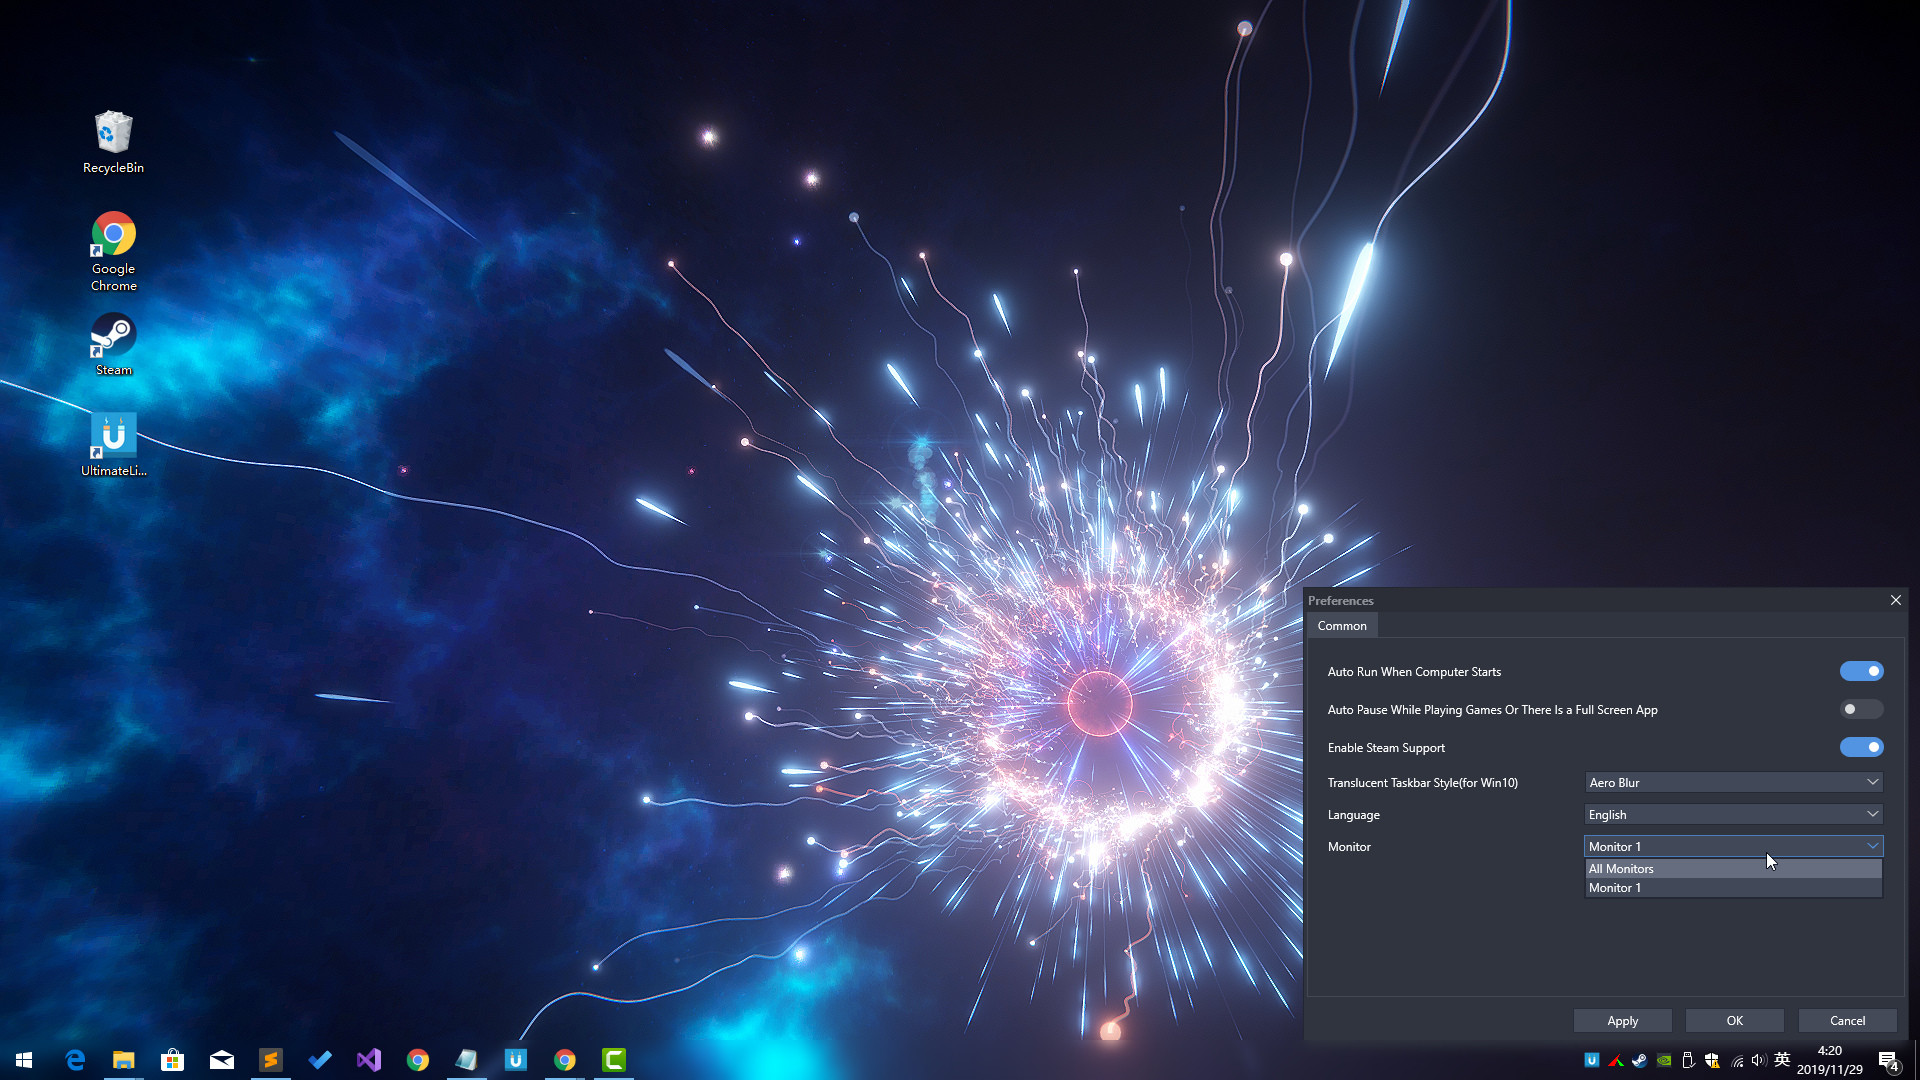Select All Monitors from Monitor dropdown

coord(1731,868)
